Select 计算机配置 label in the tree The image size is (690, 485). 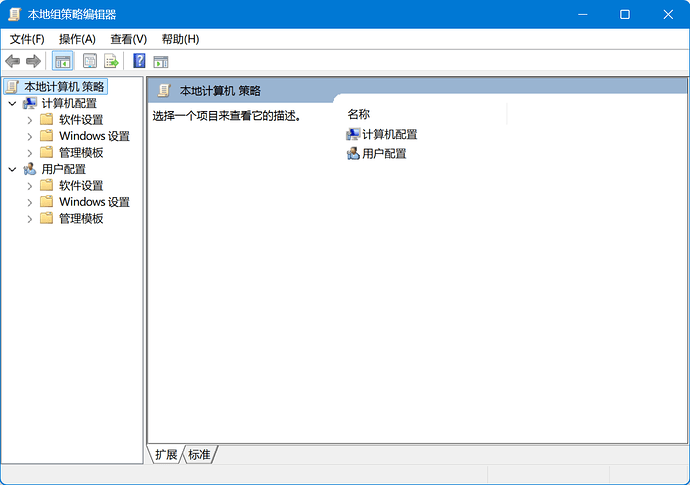tap(69, 103)
